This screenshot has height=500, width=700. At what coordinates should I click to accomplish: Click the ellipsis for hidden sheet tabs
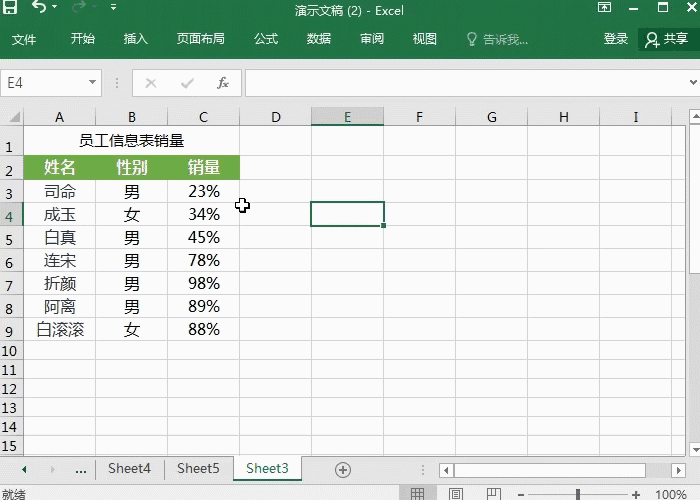click(81, 470)
